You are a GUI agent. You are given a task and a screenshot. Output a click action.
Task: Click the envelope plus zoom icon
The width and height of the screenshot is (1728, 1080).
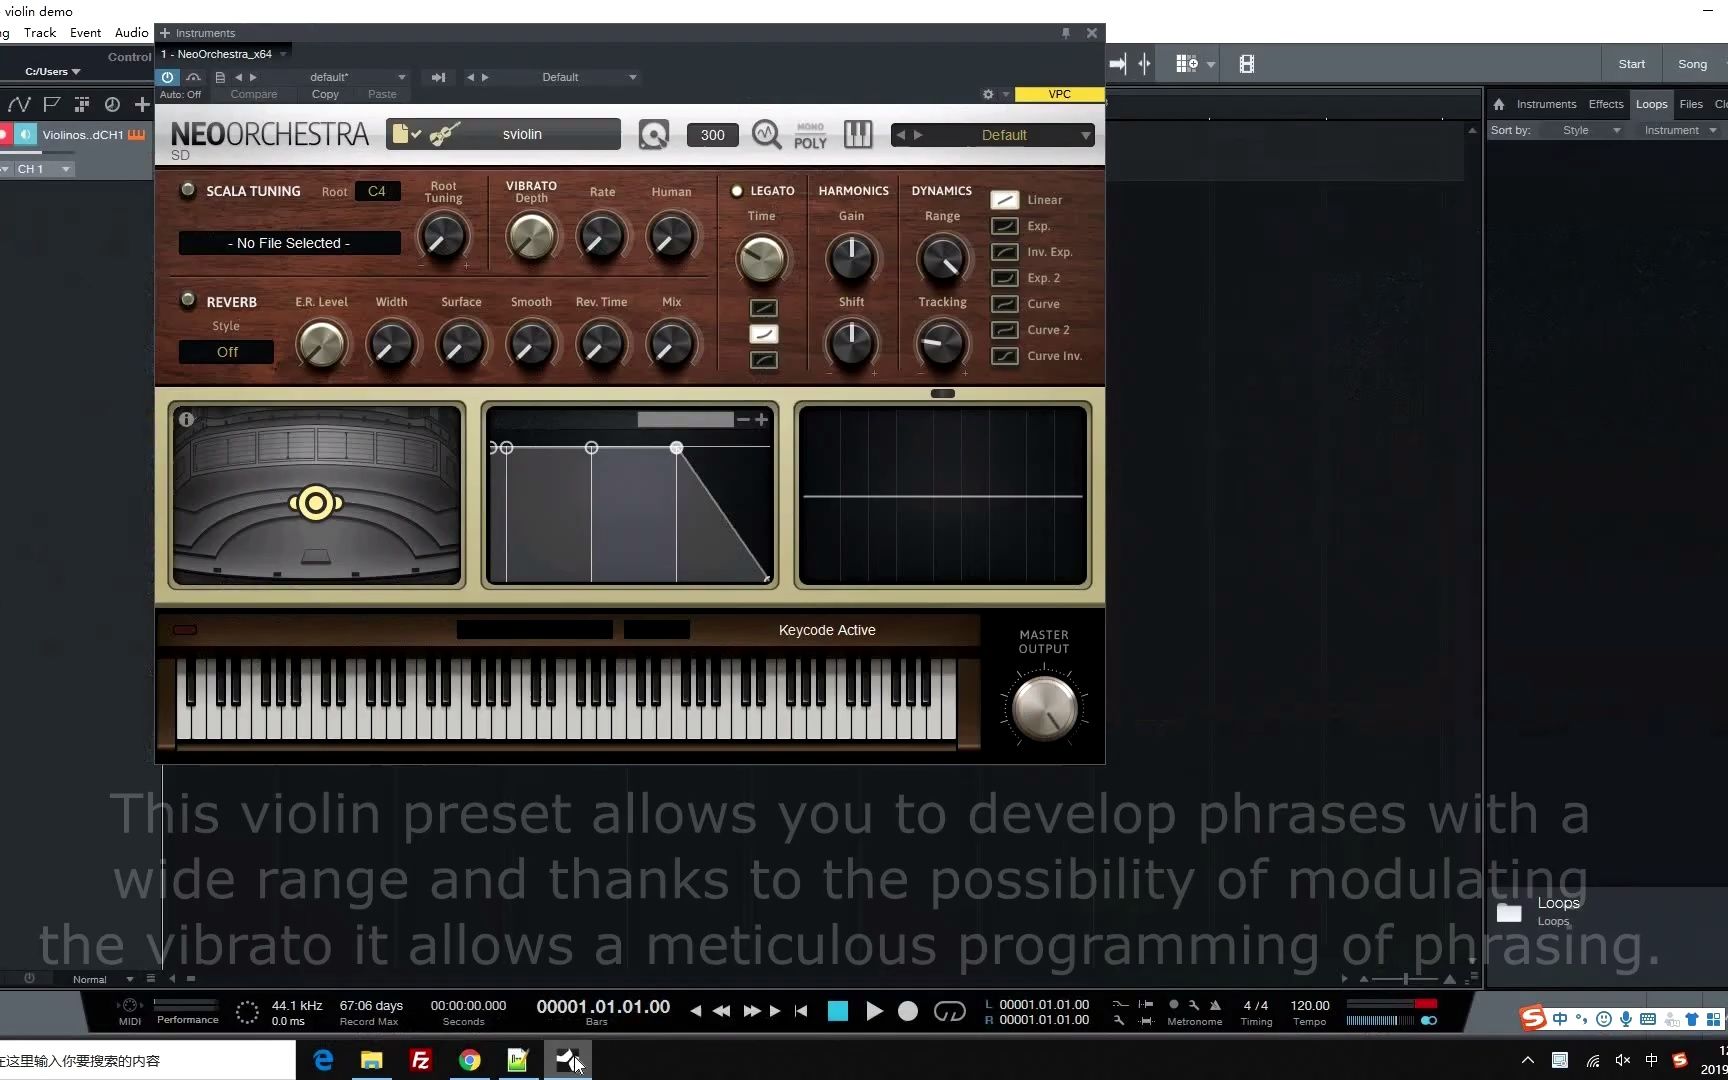pos(762,420)
